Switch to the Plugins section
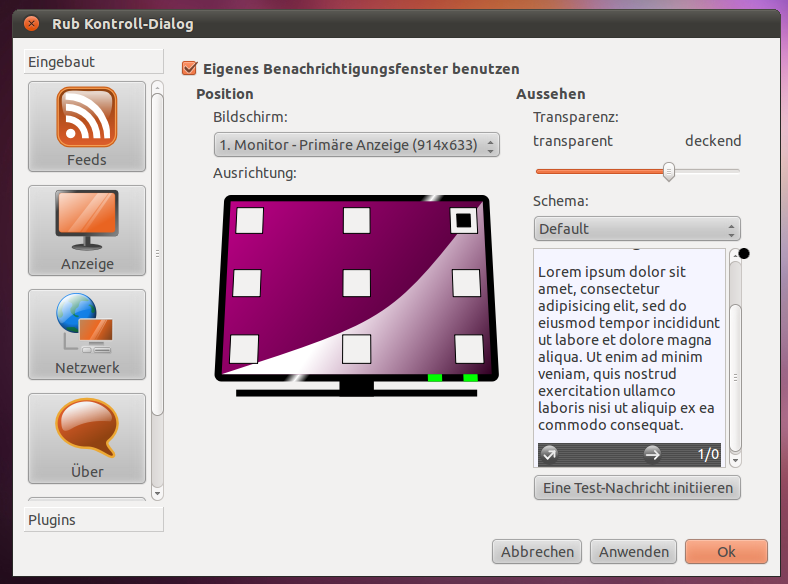The width and height of the screenshot is (788, 584). tap(93, 520)
